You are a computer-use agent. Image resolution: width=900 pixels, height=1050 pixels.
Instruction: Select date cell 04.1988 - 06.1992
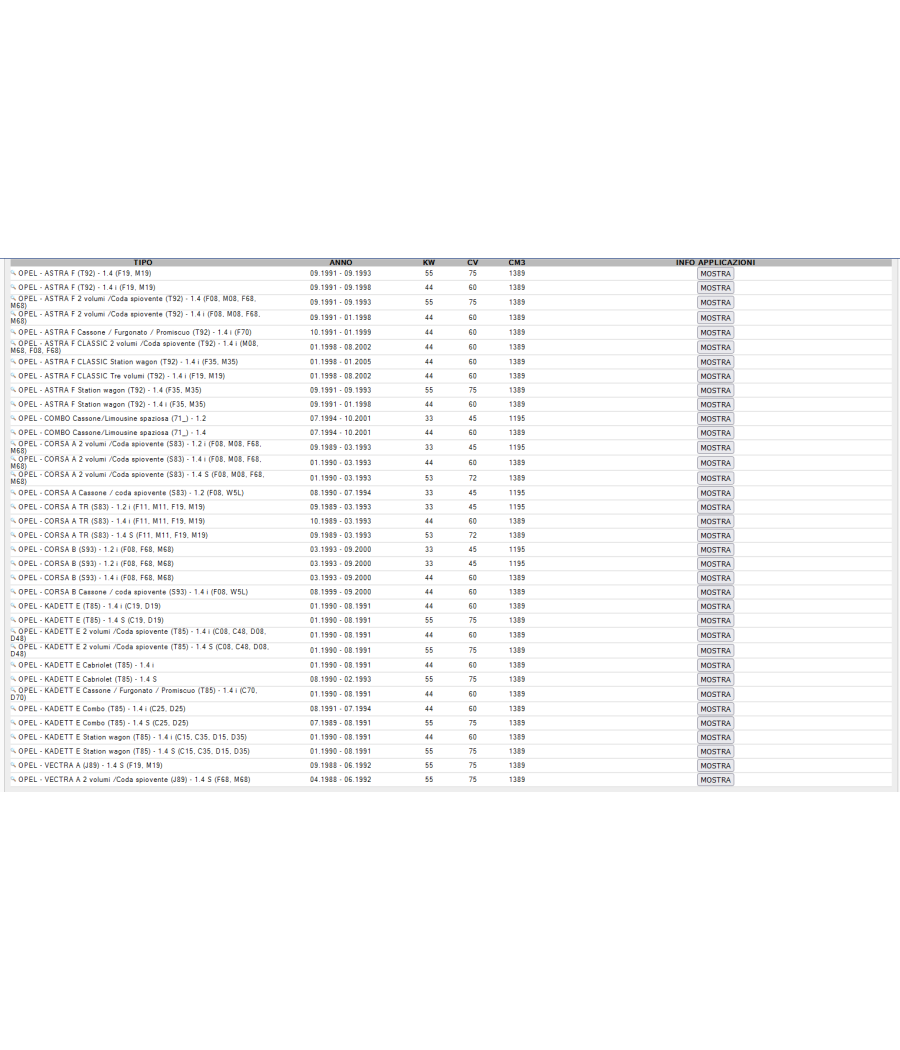340,779
